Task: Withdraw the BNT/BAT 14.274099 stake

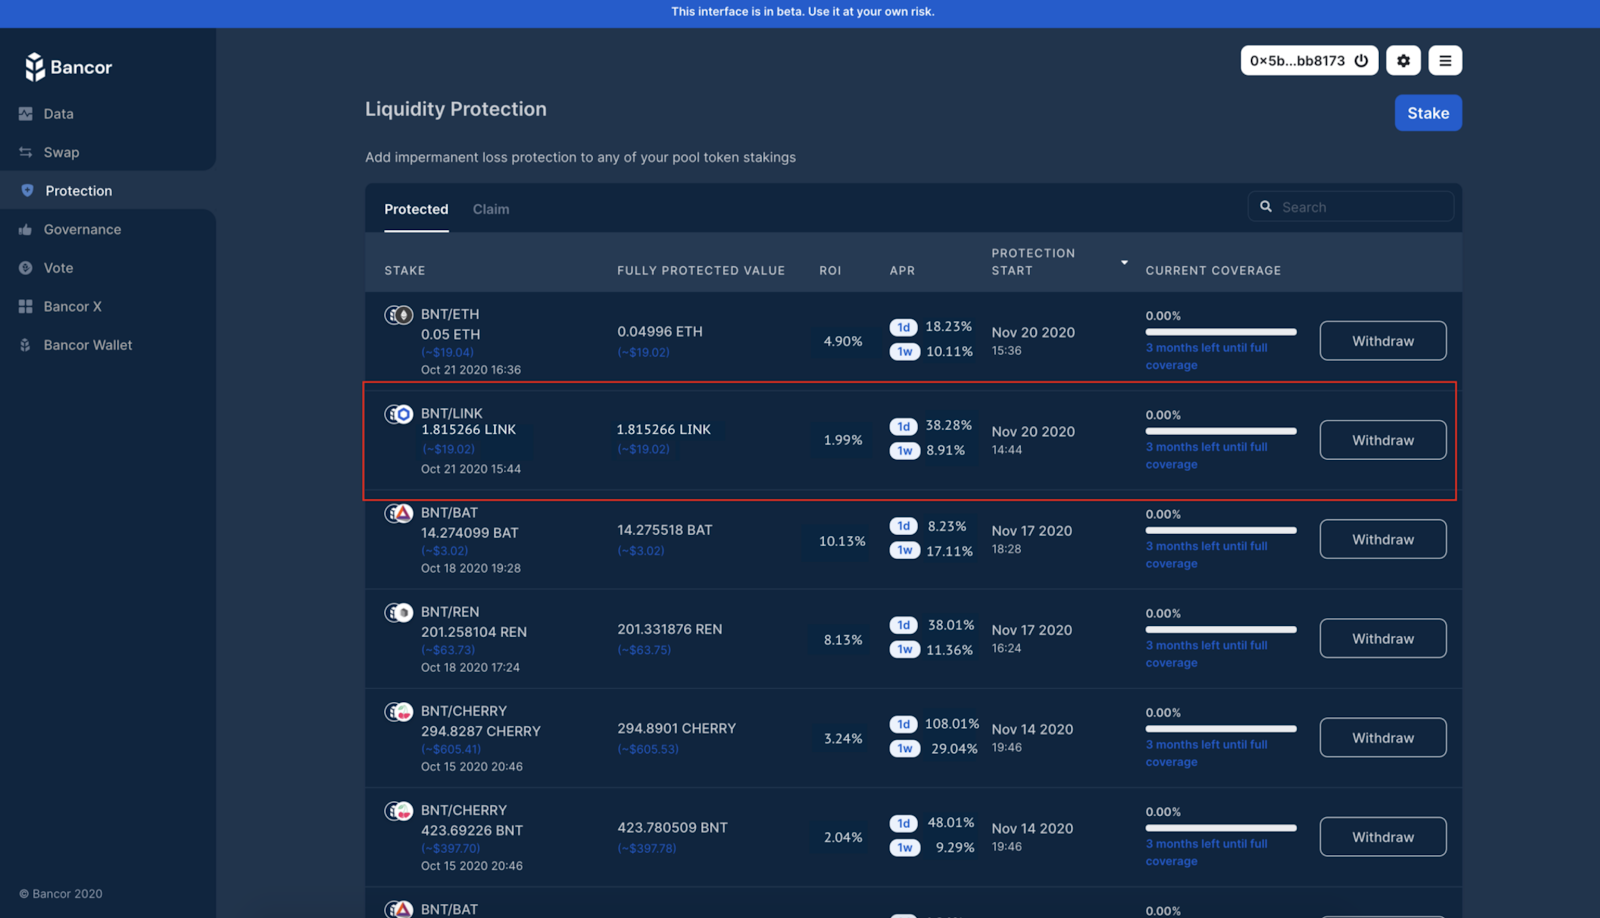Action: (1382, 539)
